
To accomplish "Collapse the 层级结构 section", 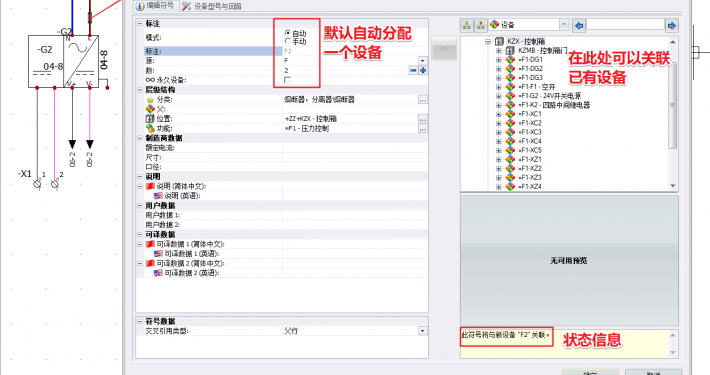I will coord(140,90).
